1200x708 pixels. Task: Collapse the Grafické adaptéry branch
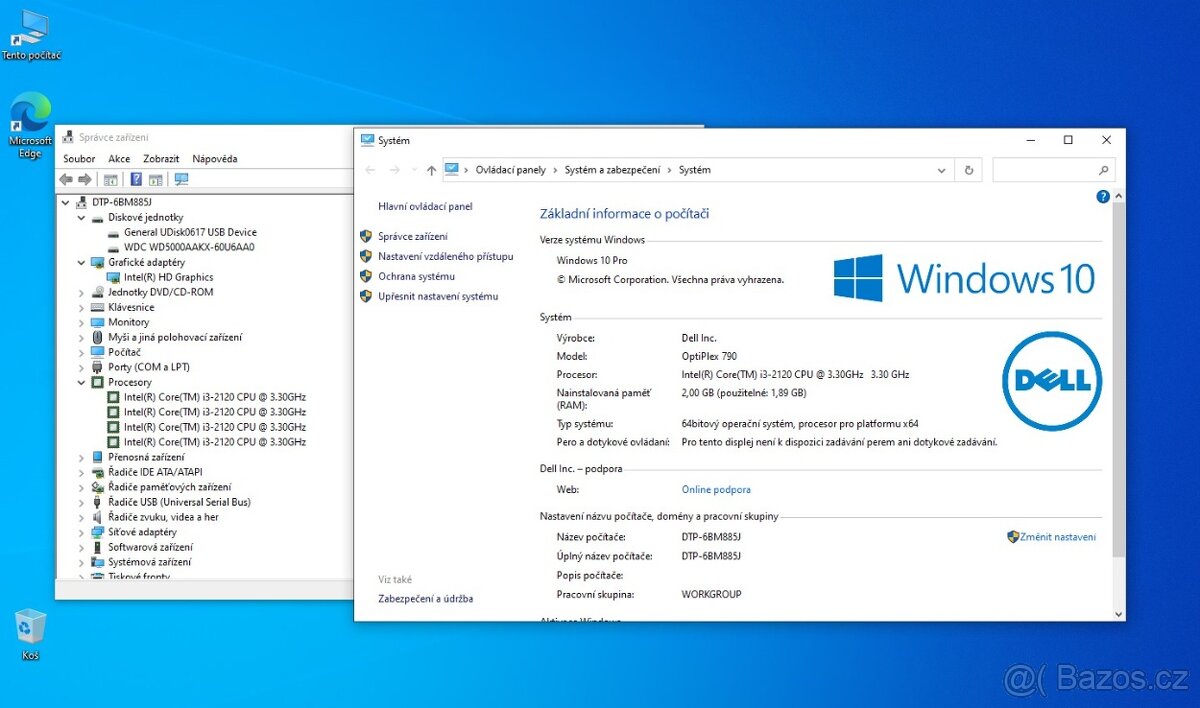click(x=82, y=262)
